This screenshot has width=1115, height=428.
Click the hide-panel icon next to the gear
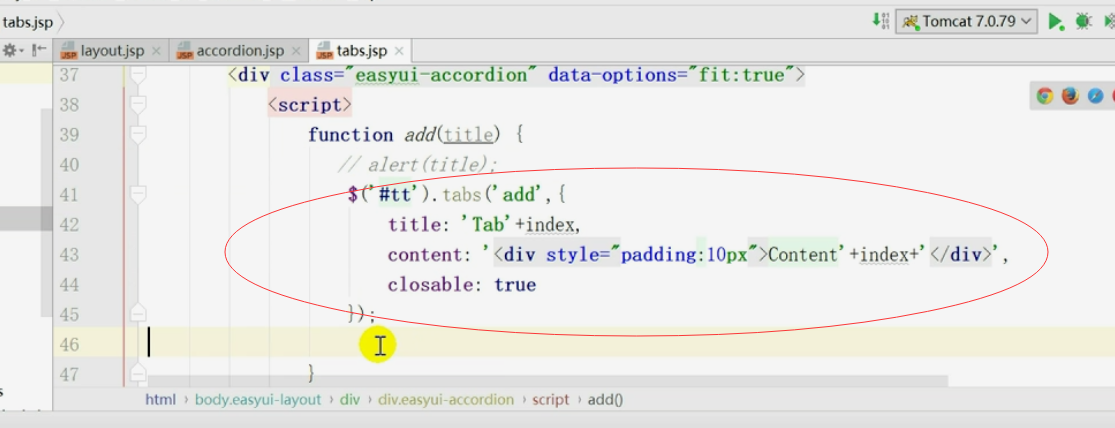[x=40, y=50]
